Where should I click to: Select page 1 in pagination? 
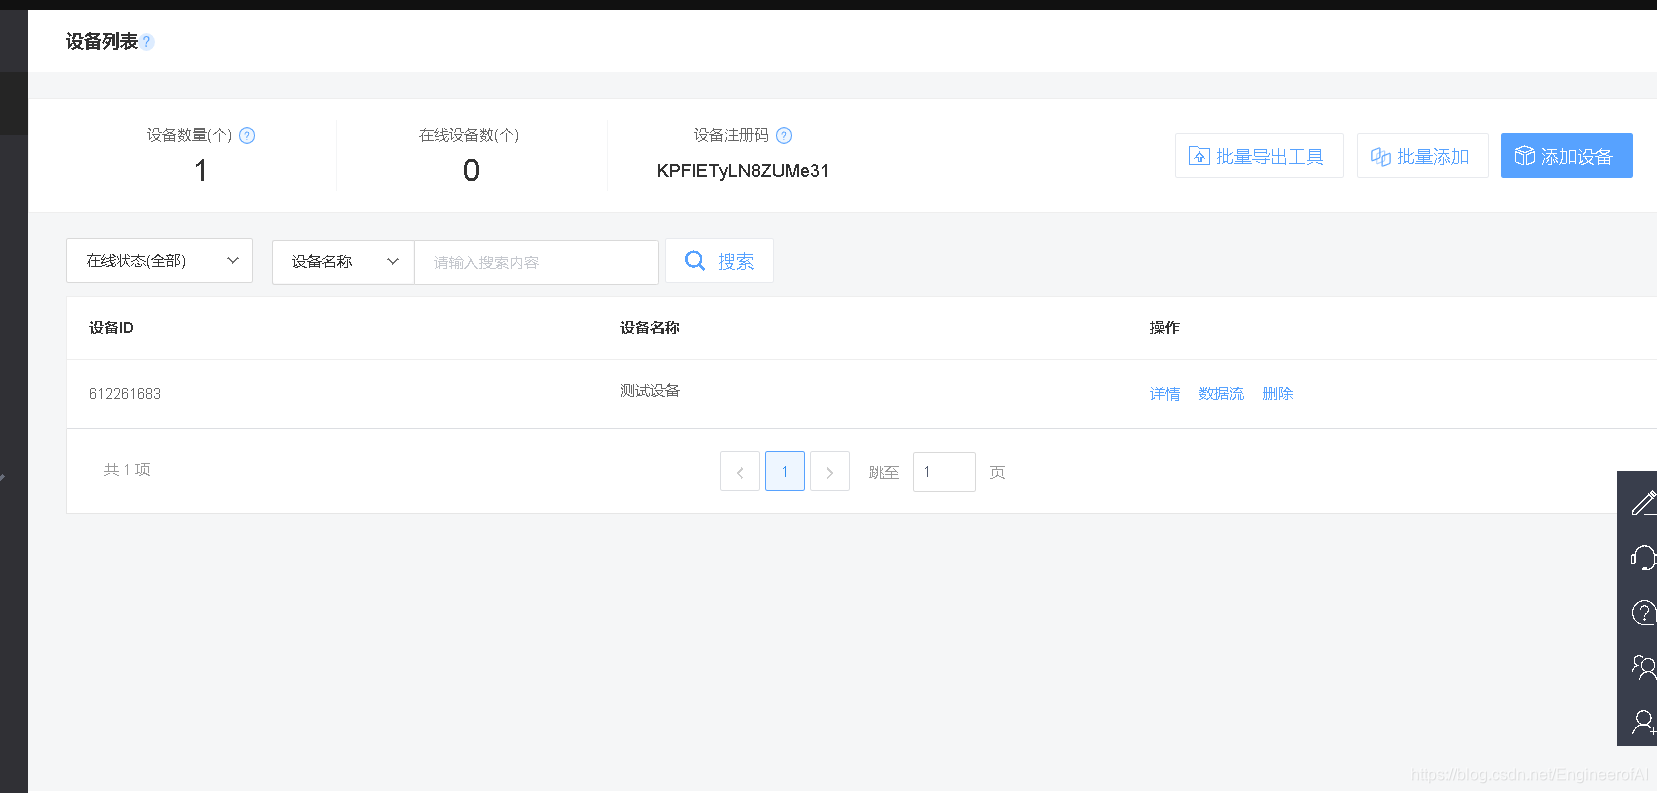click(785, 472)
